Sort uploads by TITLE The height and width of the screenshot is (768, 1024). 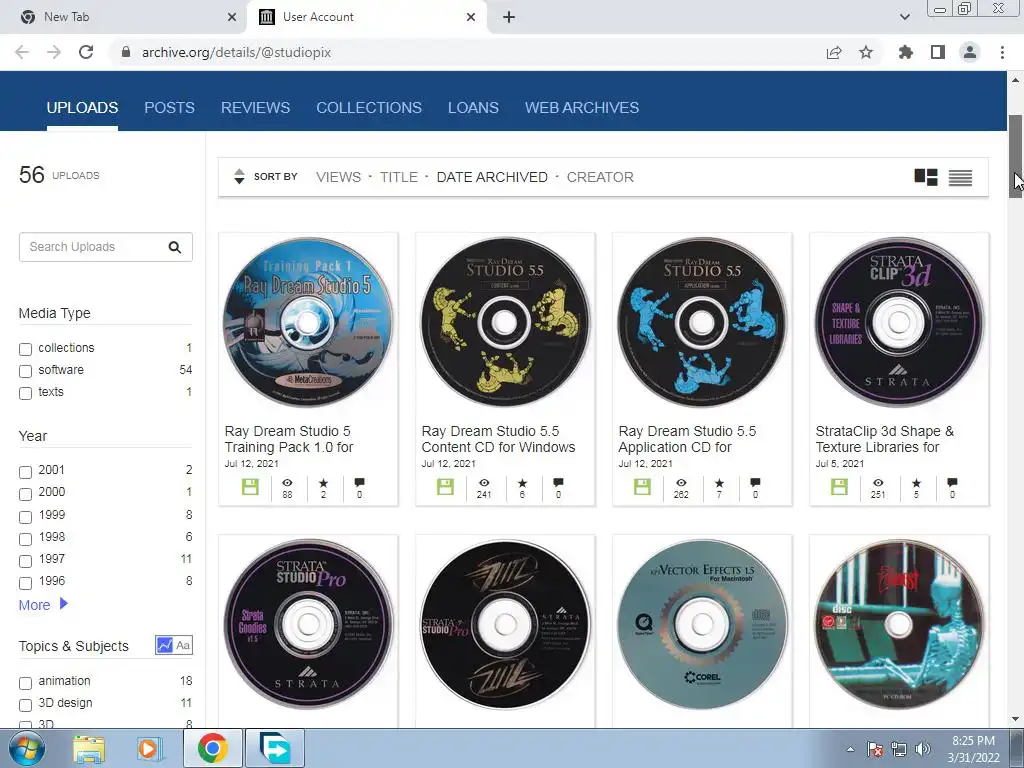(x=399, y=177)
